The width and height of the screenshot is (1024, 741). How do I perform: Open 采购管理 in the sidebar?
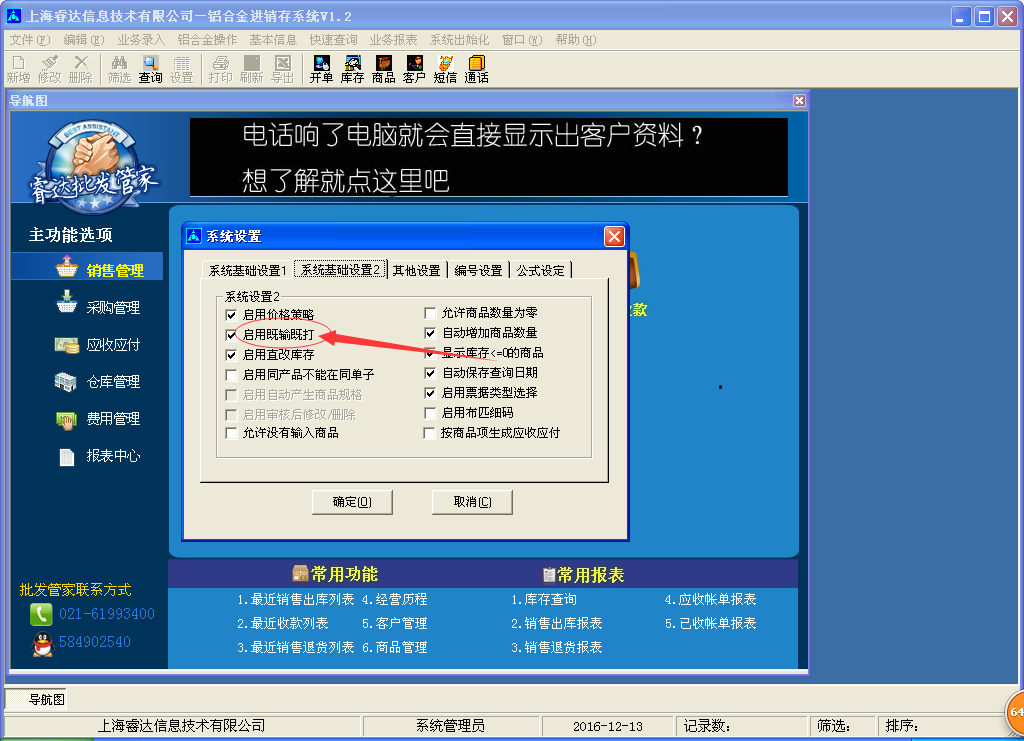pyautogui.click(x=99, y=306)
